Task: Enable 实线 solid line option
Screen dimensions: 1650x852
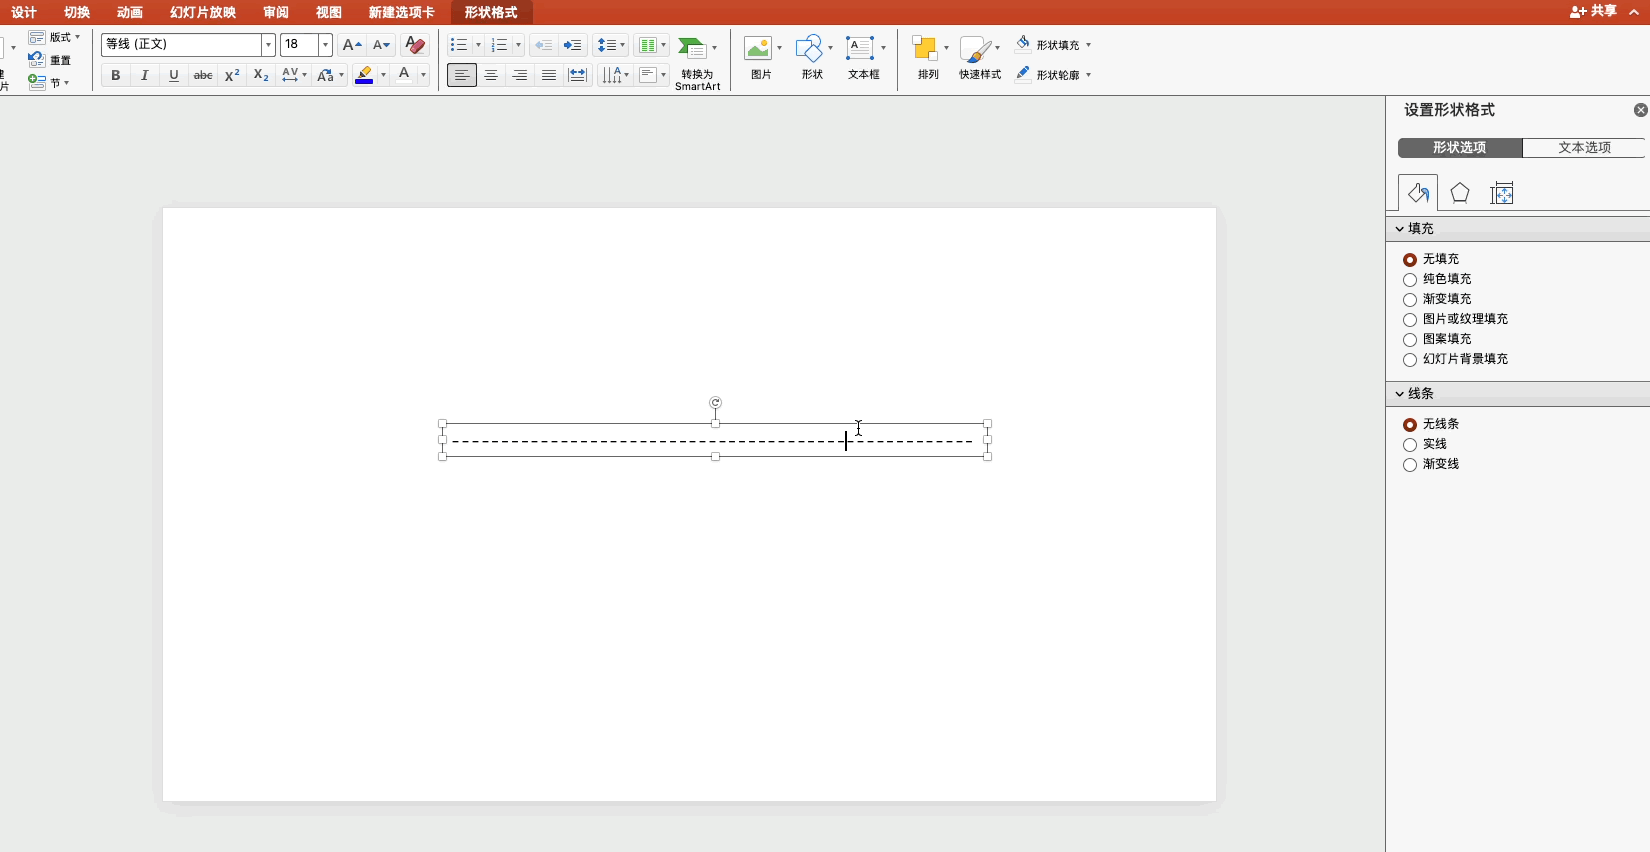Action: pos(1410,445)
